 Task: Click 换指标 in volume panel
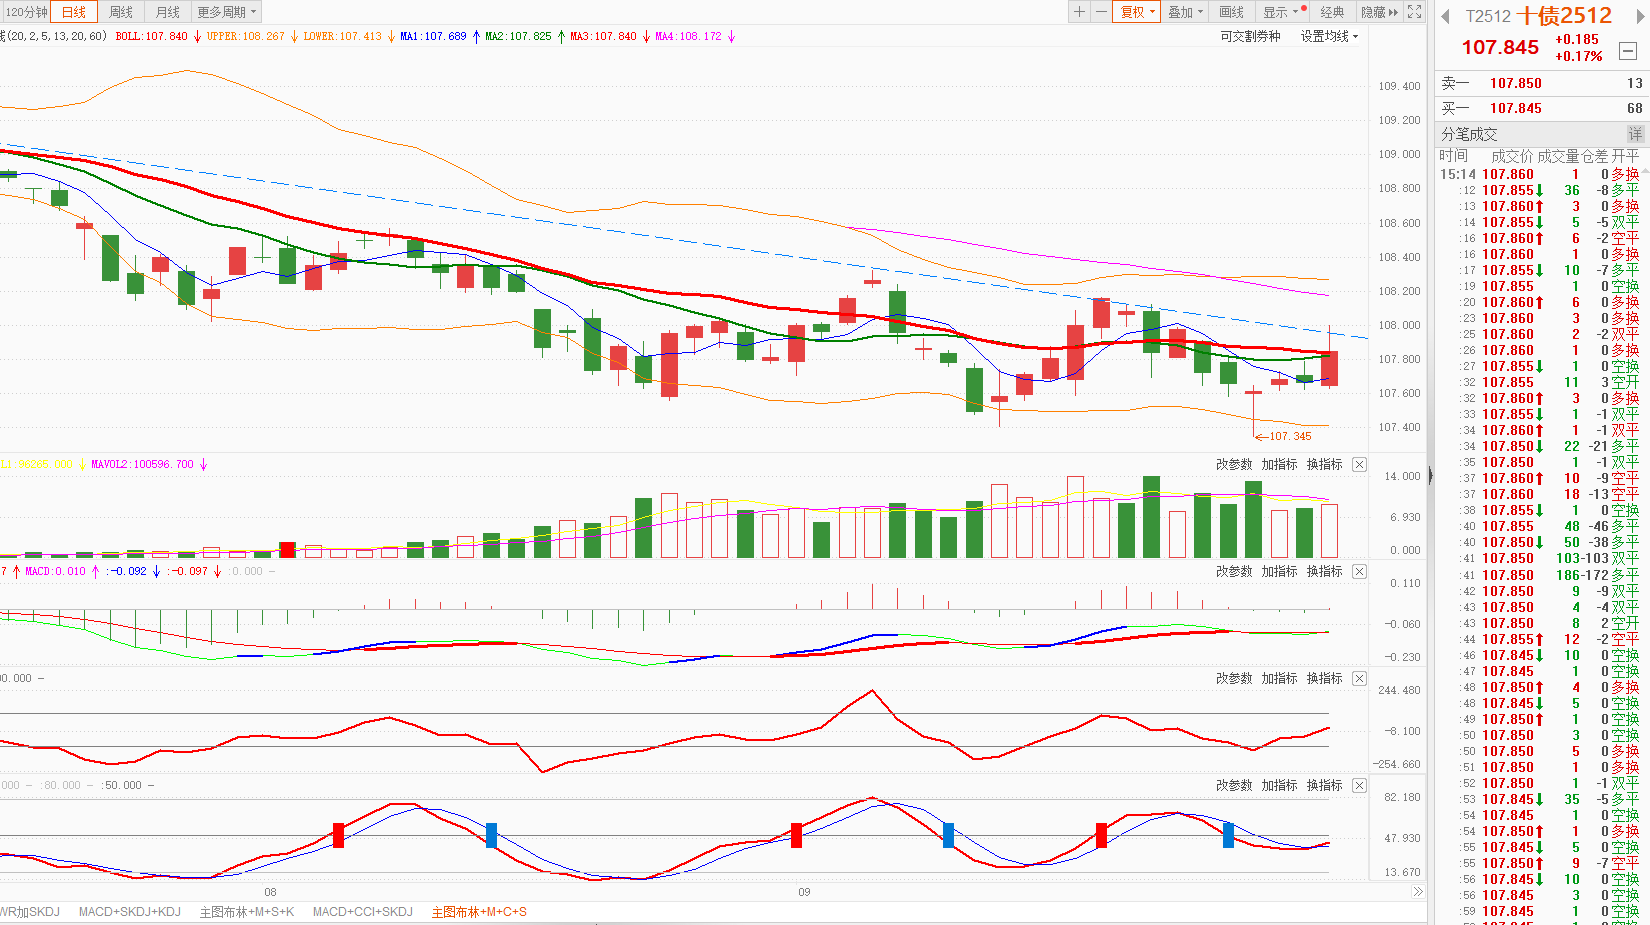(1324, 464)
